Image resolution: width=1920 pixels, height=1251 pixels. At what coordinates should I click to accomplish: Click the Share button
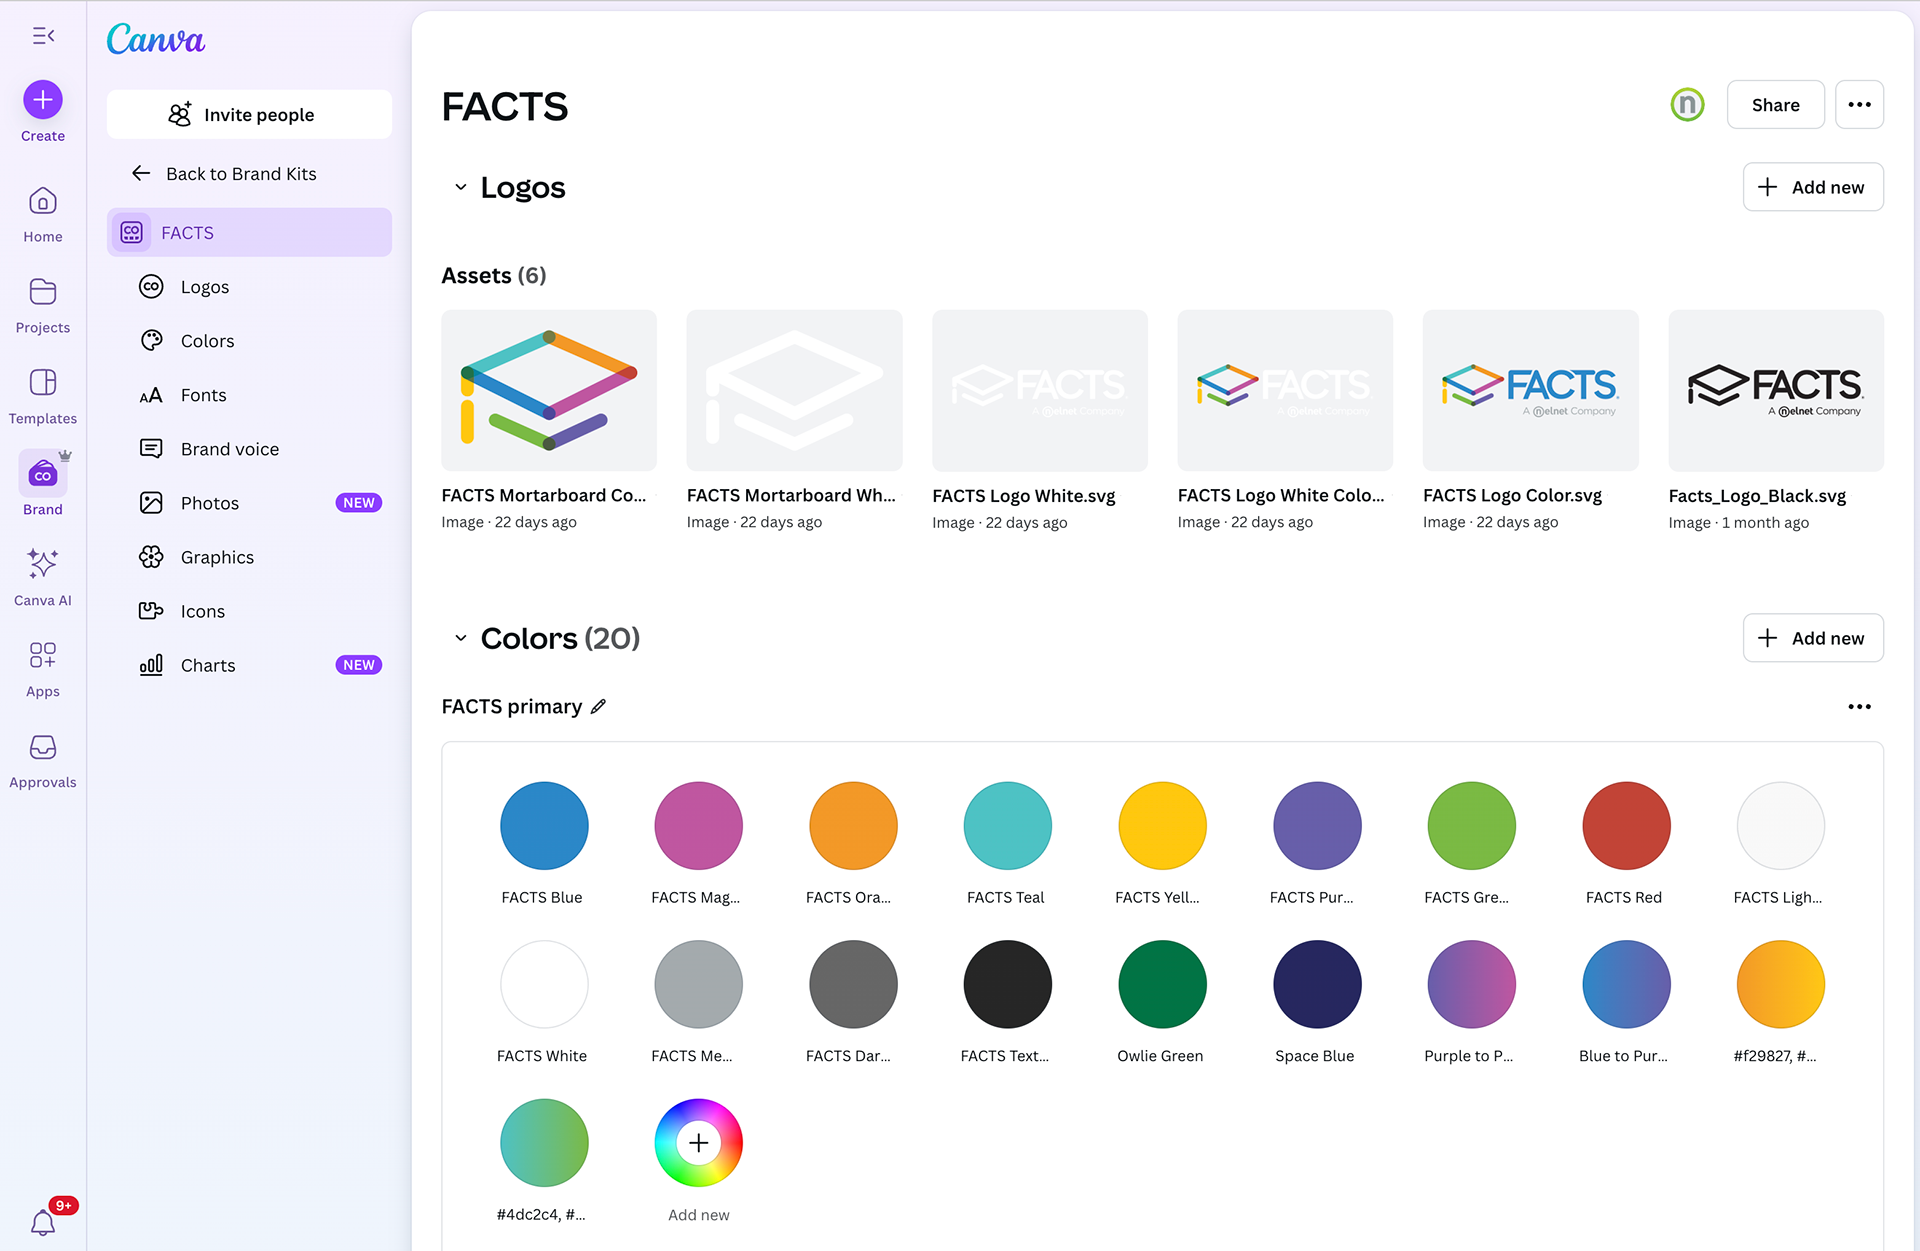(1776, 104)
